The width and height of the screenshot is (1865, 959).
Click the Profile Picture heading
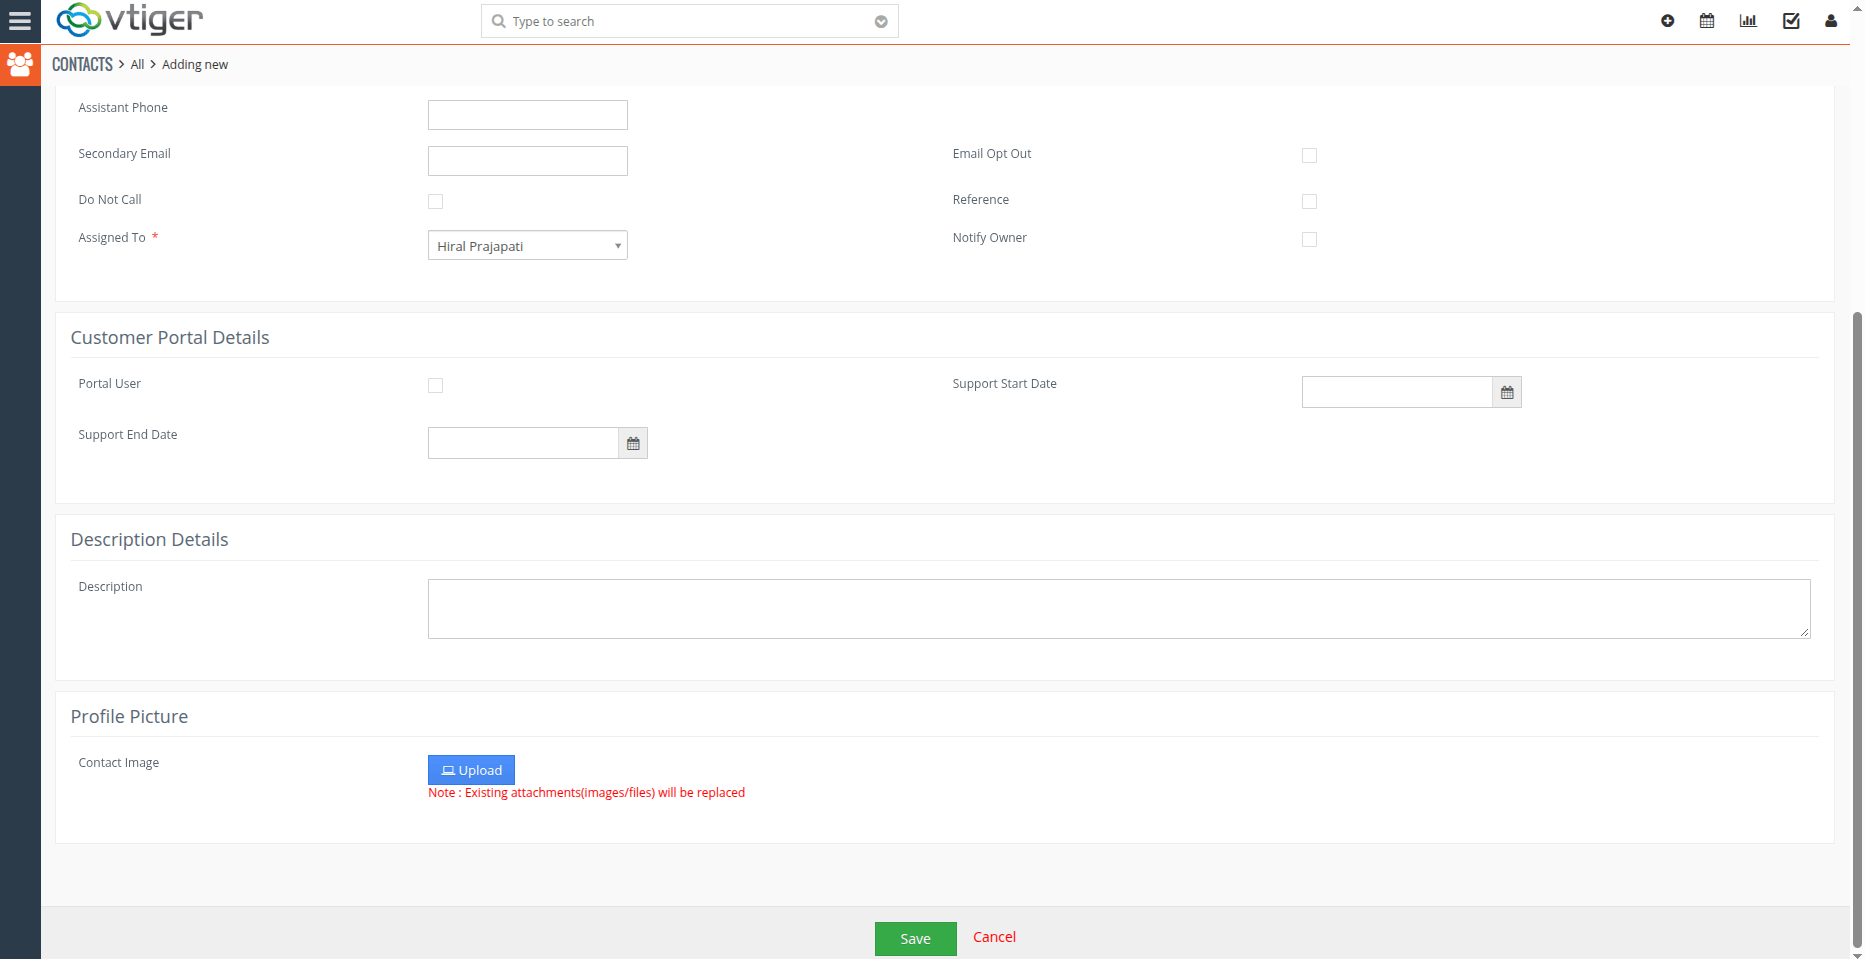pos(129,717)
